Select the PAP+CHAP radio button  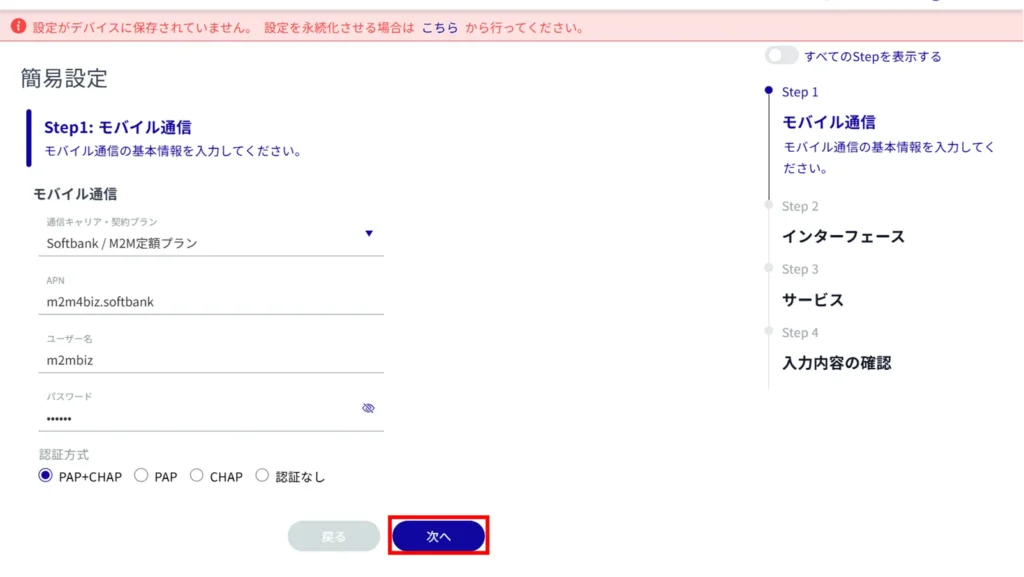pos(45,476)
